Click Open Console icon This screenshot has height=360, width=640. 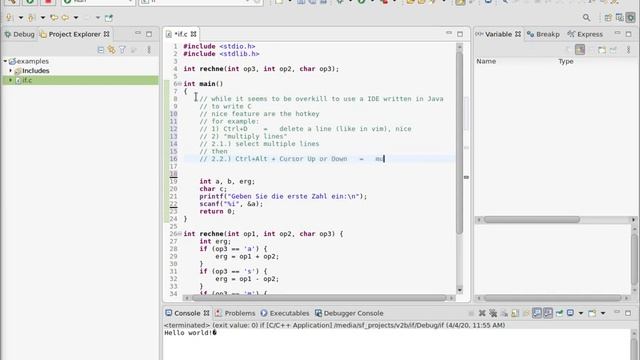pyautogui.click(x=592, y=313)
